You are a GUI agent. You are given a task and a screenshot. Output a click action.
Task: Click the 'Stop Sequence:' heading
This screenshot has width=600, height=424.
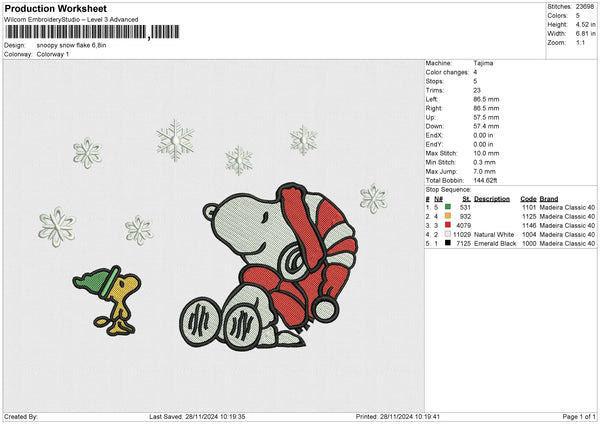click(448, 190)
